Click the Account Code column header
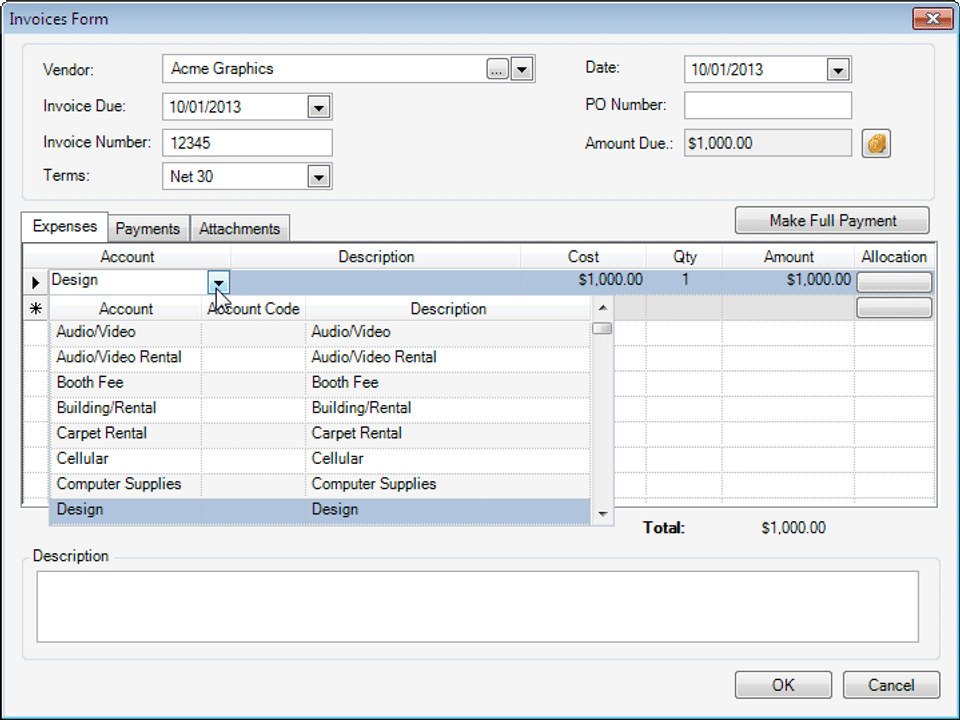960x720 pixels. (253, 309)
